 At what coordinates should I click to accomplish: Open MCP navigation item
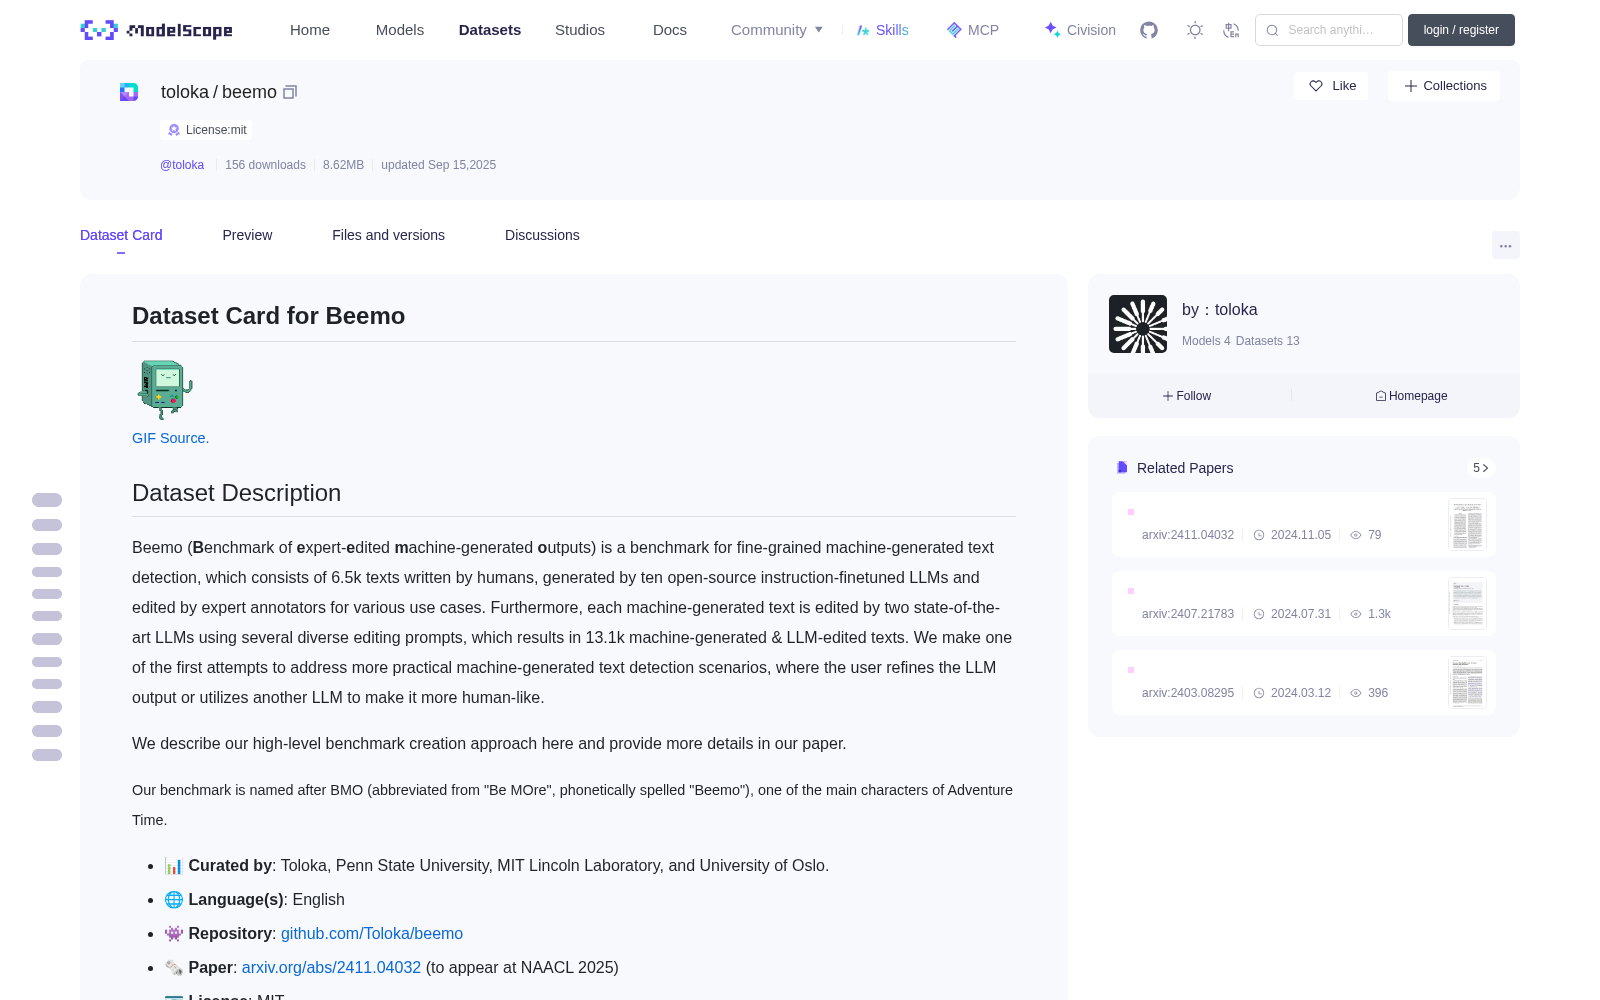pyautogui.click(x=973, y=30)
